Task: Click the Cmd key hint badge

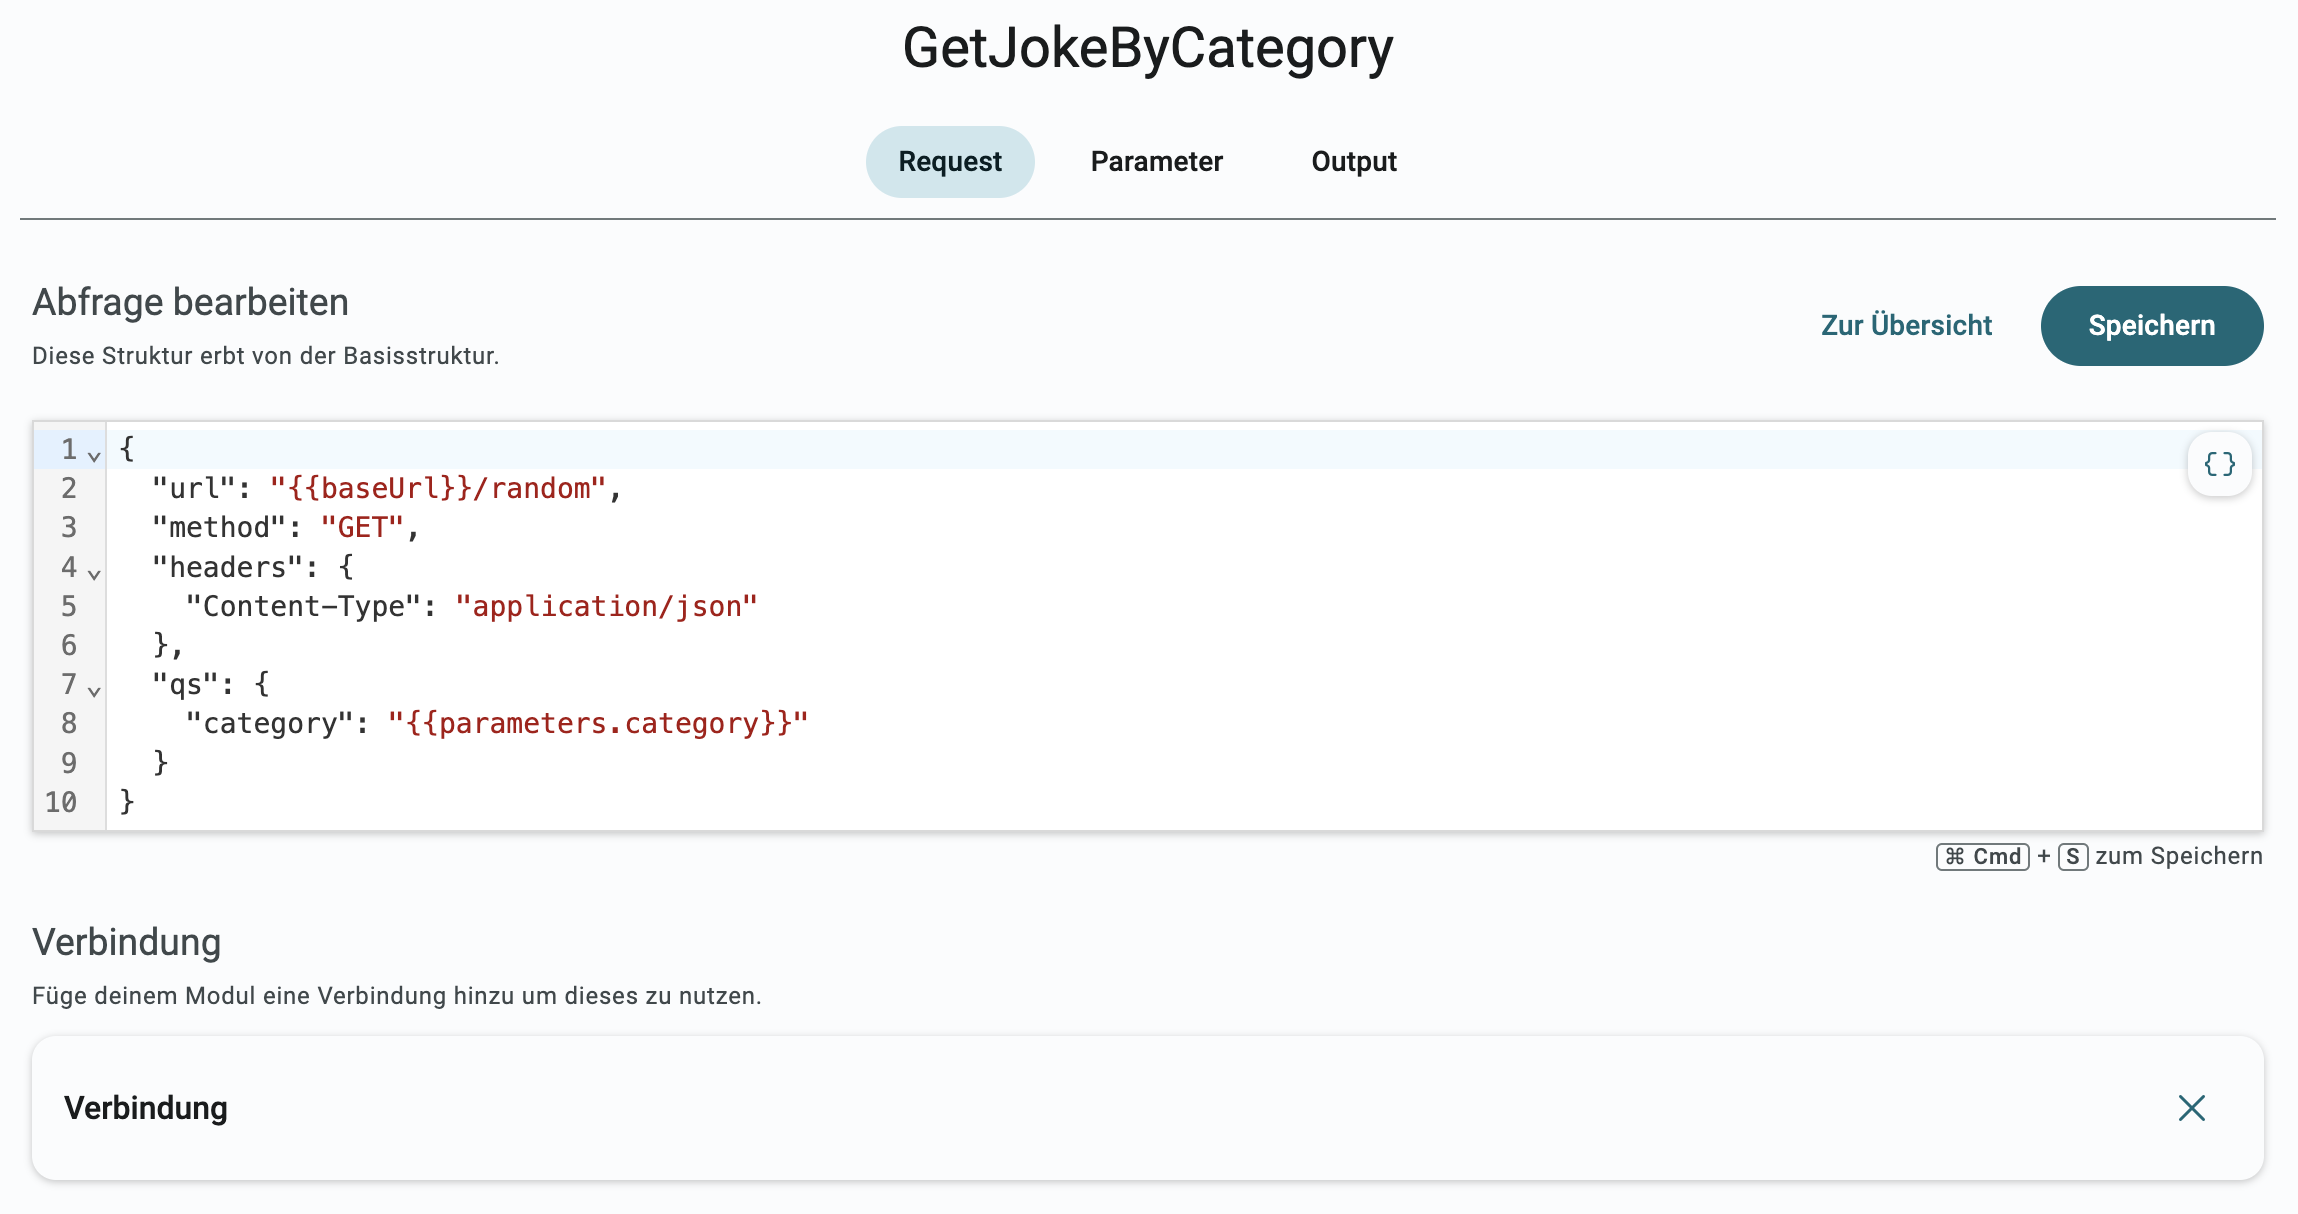Action: [x=1982, y=857]
